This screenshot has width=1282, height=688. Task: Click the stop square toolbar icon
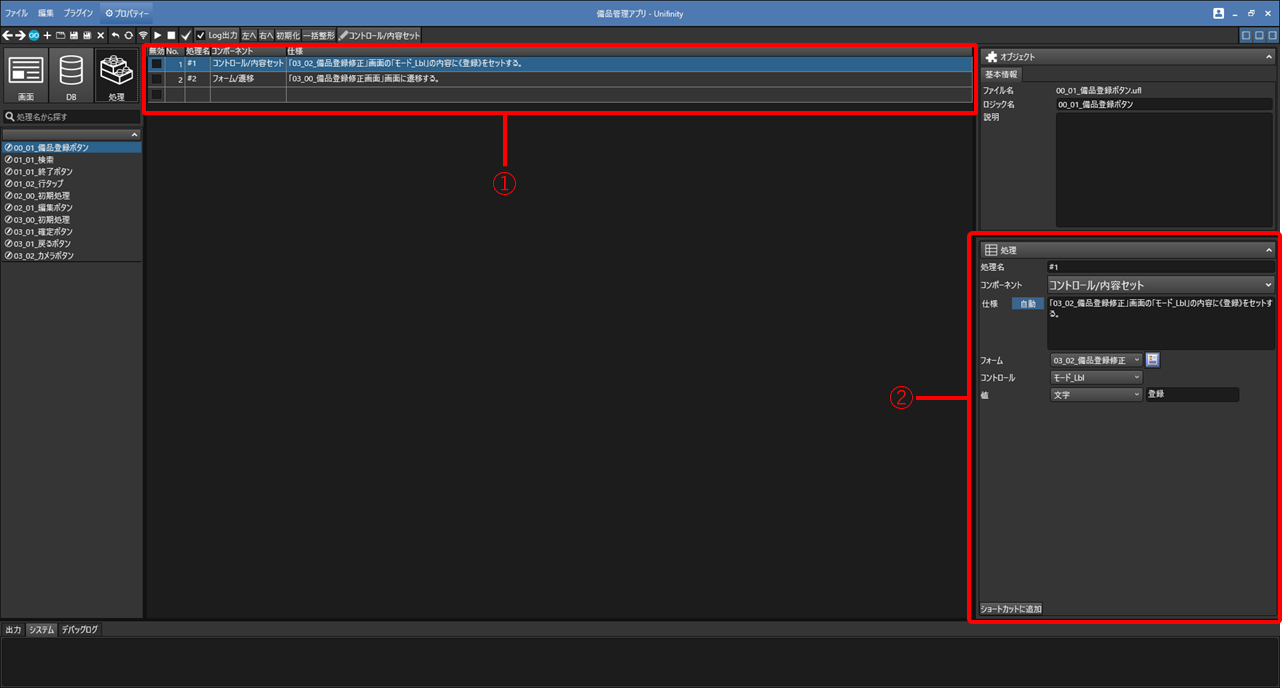point(172,35)
